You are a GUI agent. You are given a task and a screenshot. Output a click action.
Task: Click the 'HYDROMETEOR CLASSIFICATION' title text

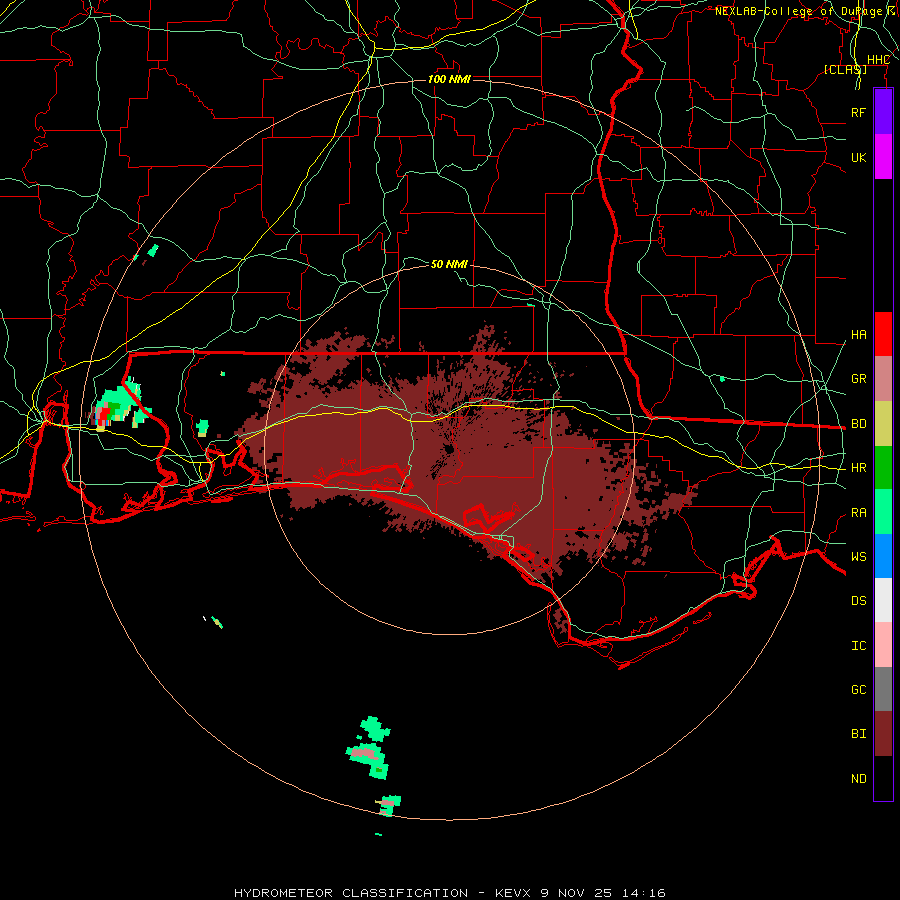coord(351,893)
